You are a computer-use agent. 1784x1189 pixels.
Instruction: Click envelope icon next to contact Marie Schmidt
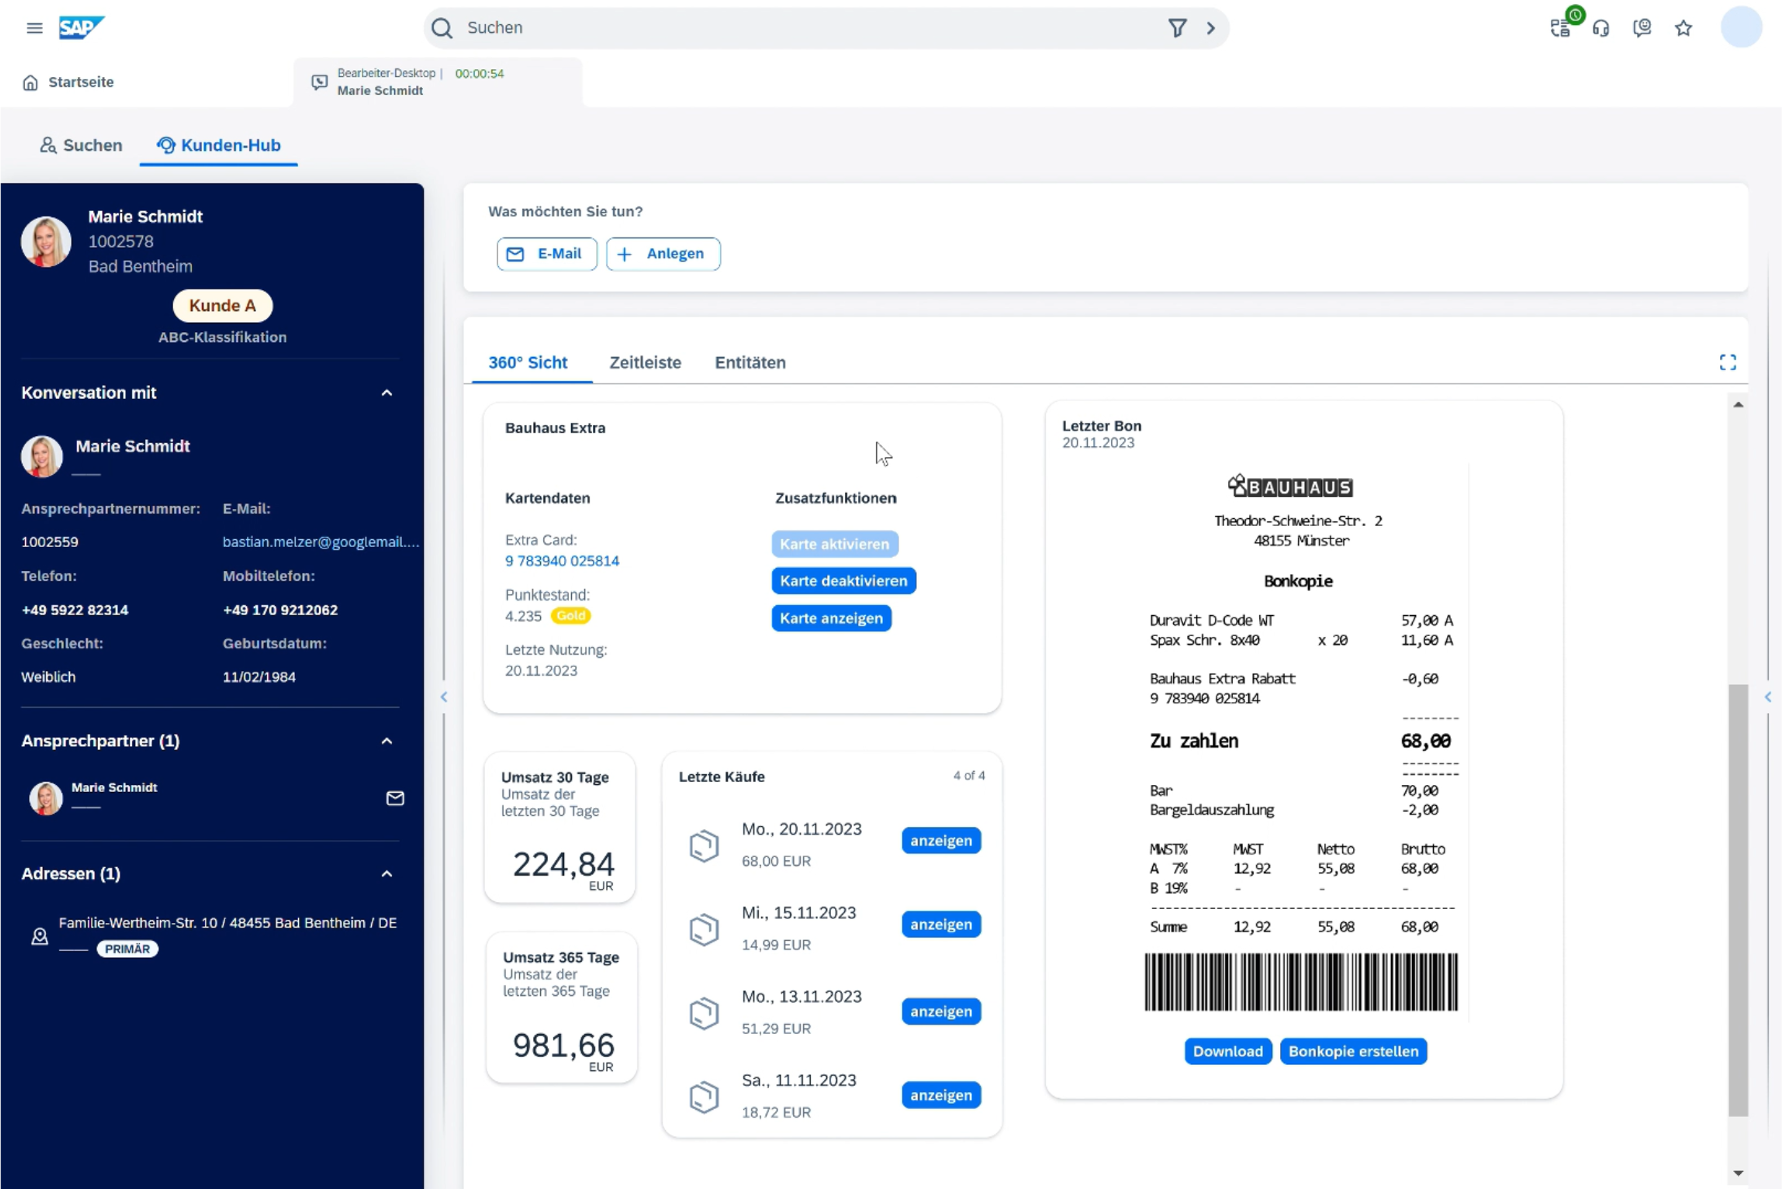(x=395, y=798)
